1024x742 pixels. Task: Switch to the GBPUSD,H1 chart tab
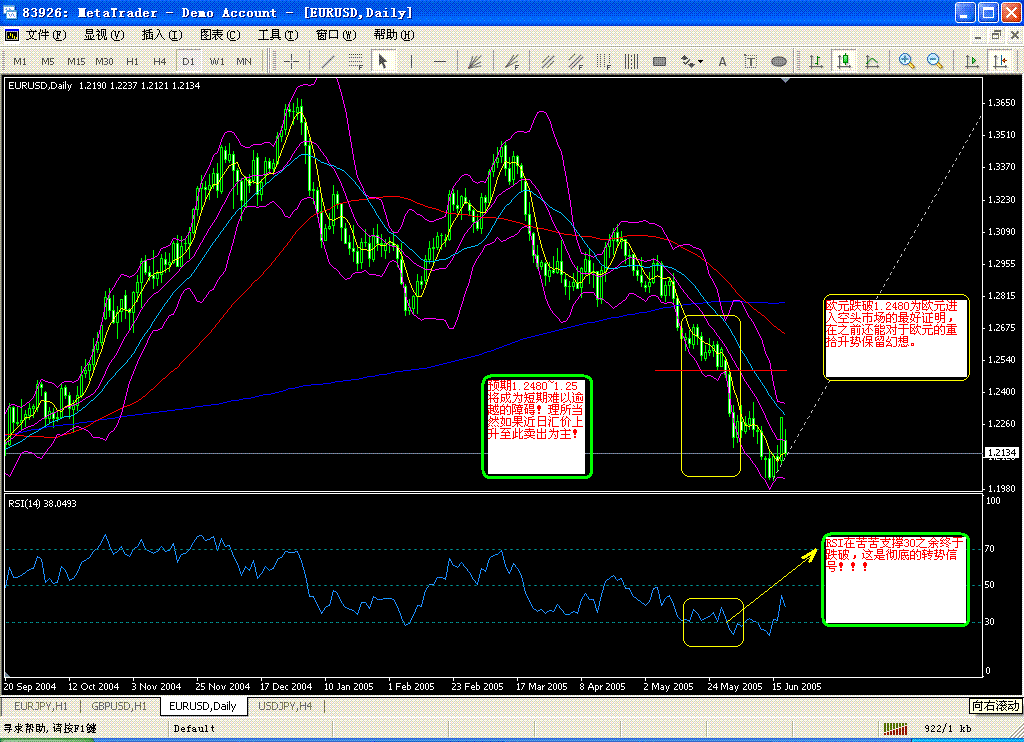[x=119, y=706]
